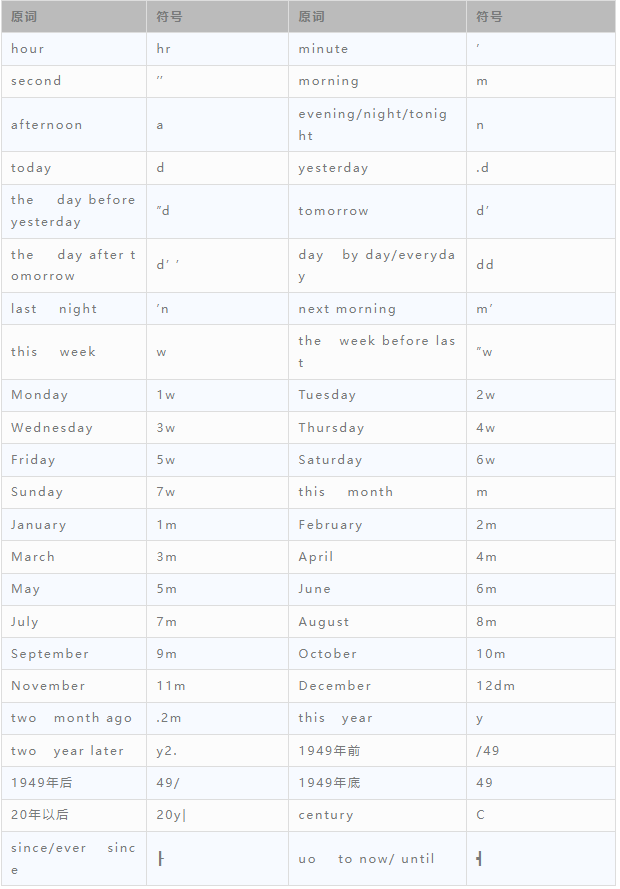
Task: Click the "last night" cell
Action: click(54, 309)
